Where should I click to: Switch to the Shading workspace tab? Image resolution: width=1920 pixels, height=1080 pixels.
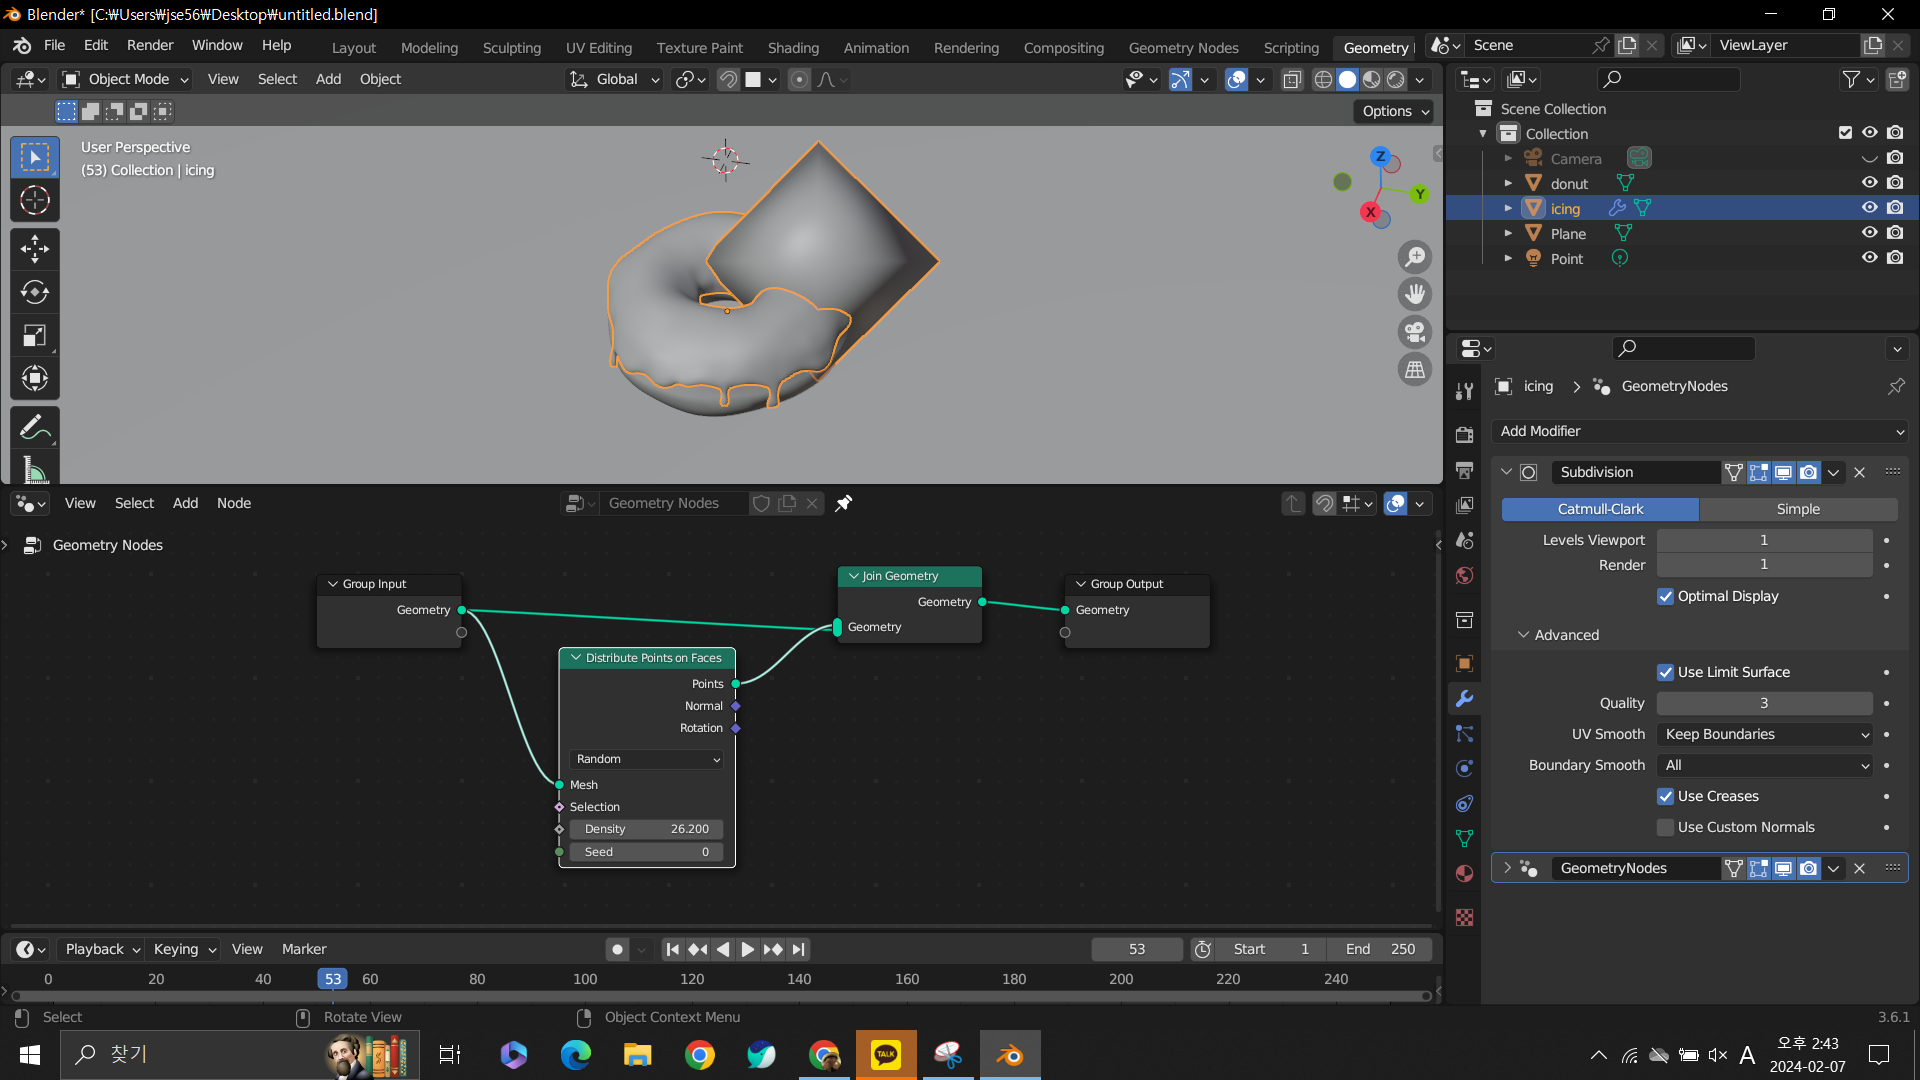click(x=793, y=47)
